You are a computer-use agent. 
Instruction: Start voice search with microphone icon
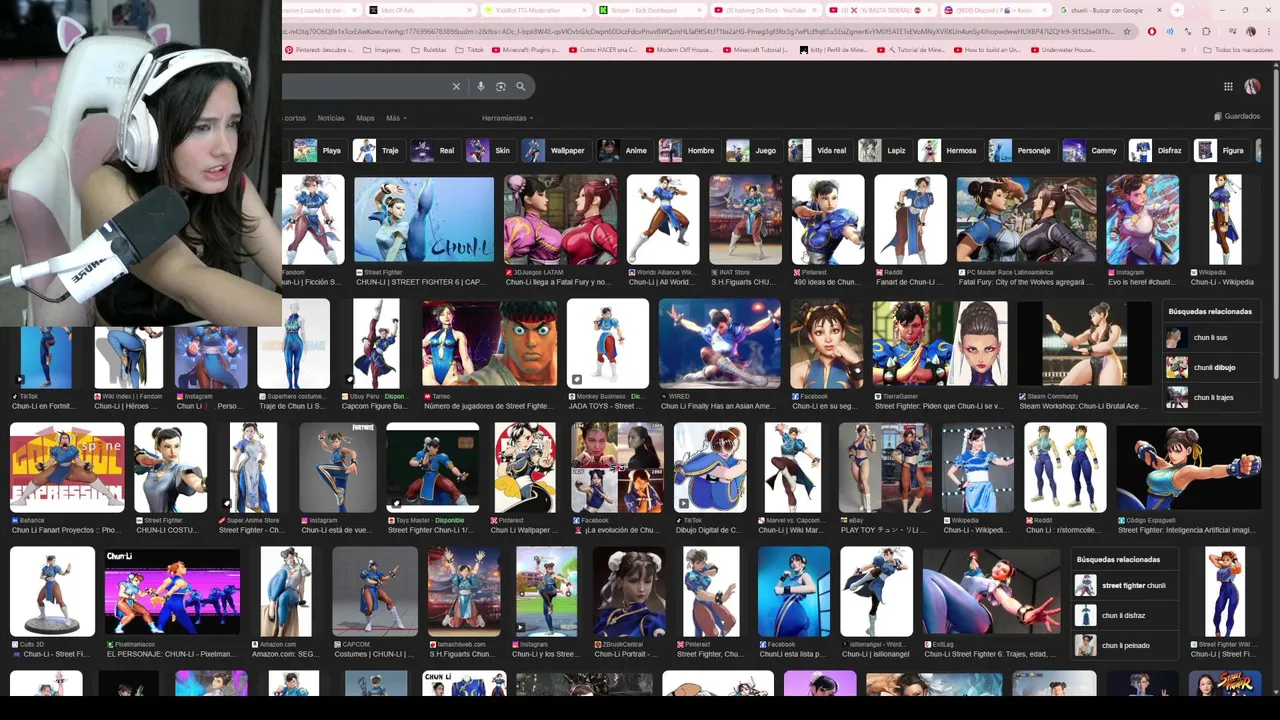[481, 87]
